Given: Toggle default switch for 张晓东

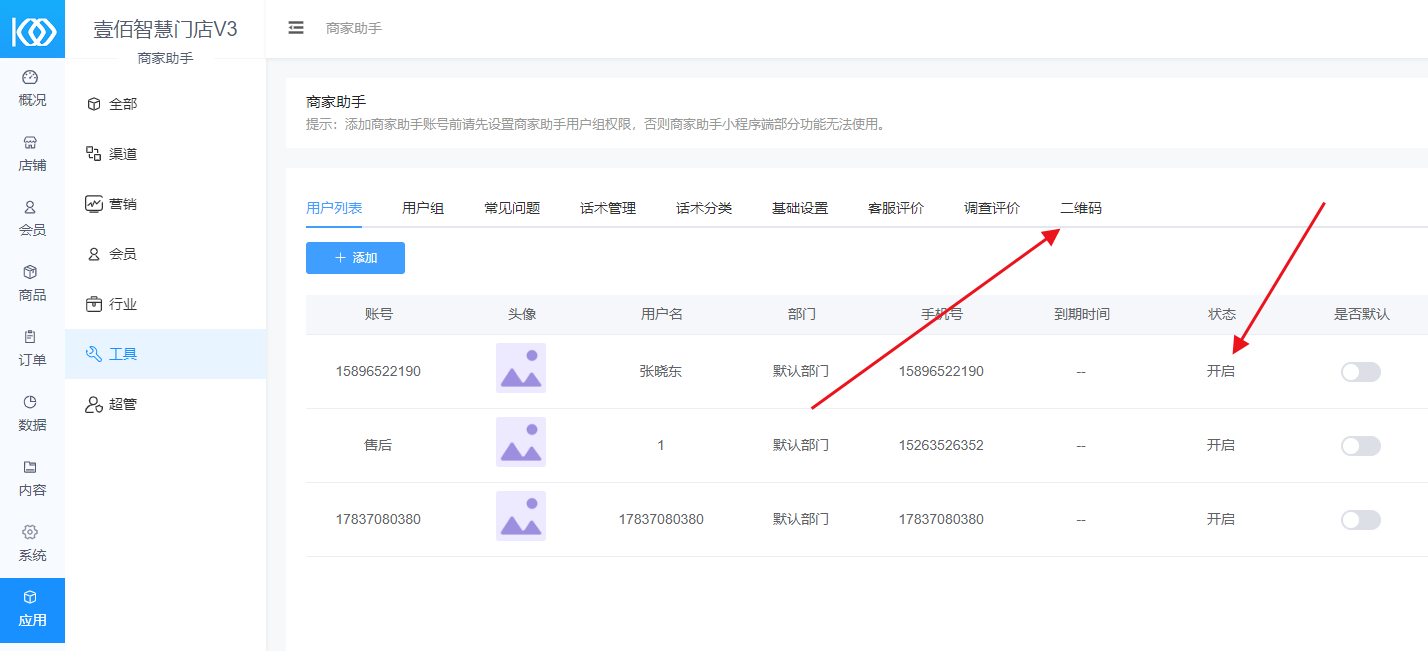Looking at the screenshot, I should (1361, 372).
